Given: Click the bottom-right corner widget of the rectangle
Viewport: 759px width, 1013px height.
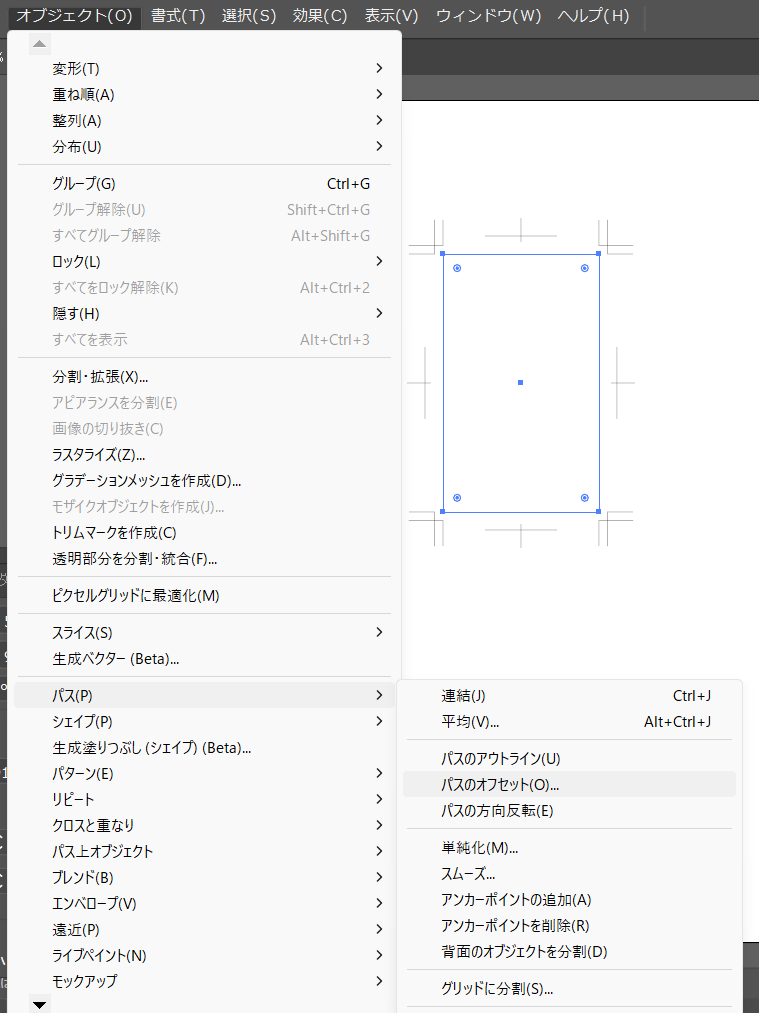Looking at the screenshot, I should pos(585,497).
